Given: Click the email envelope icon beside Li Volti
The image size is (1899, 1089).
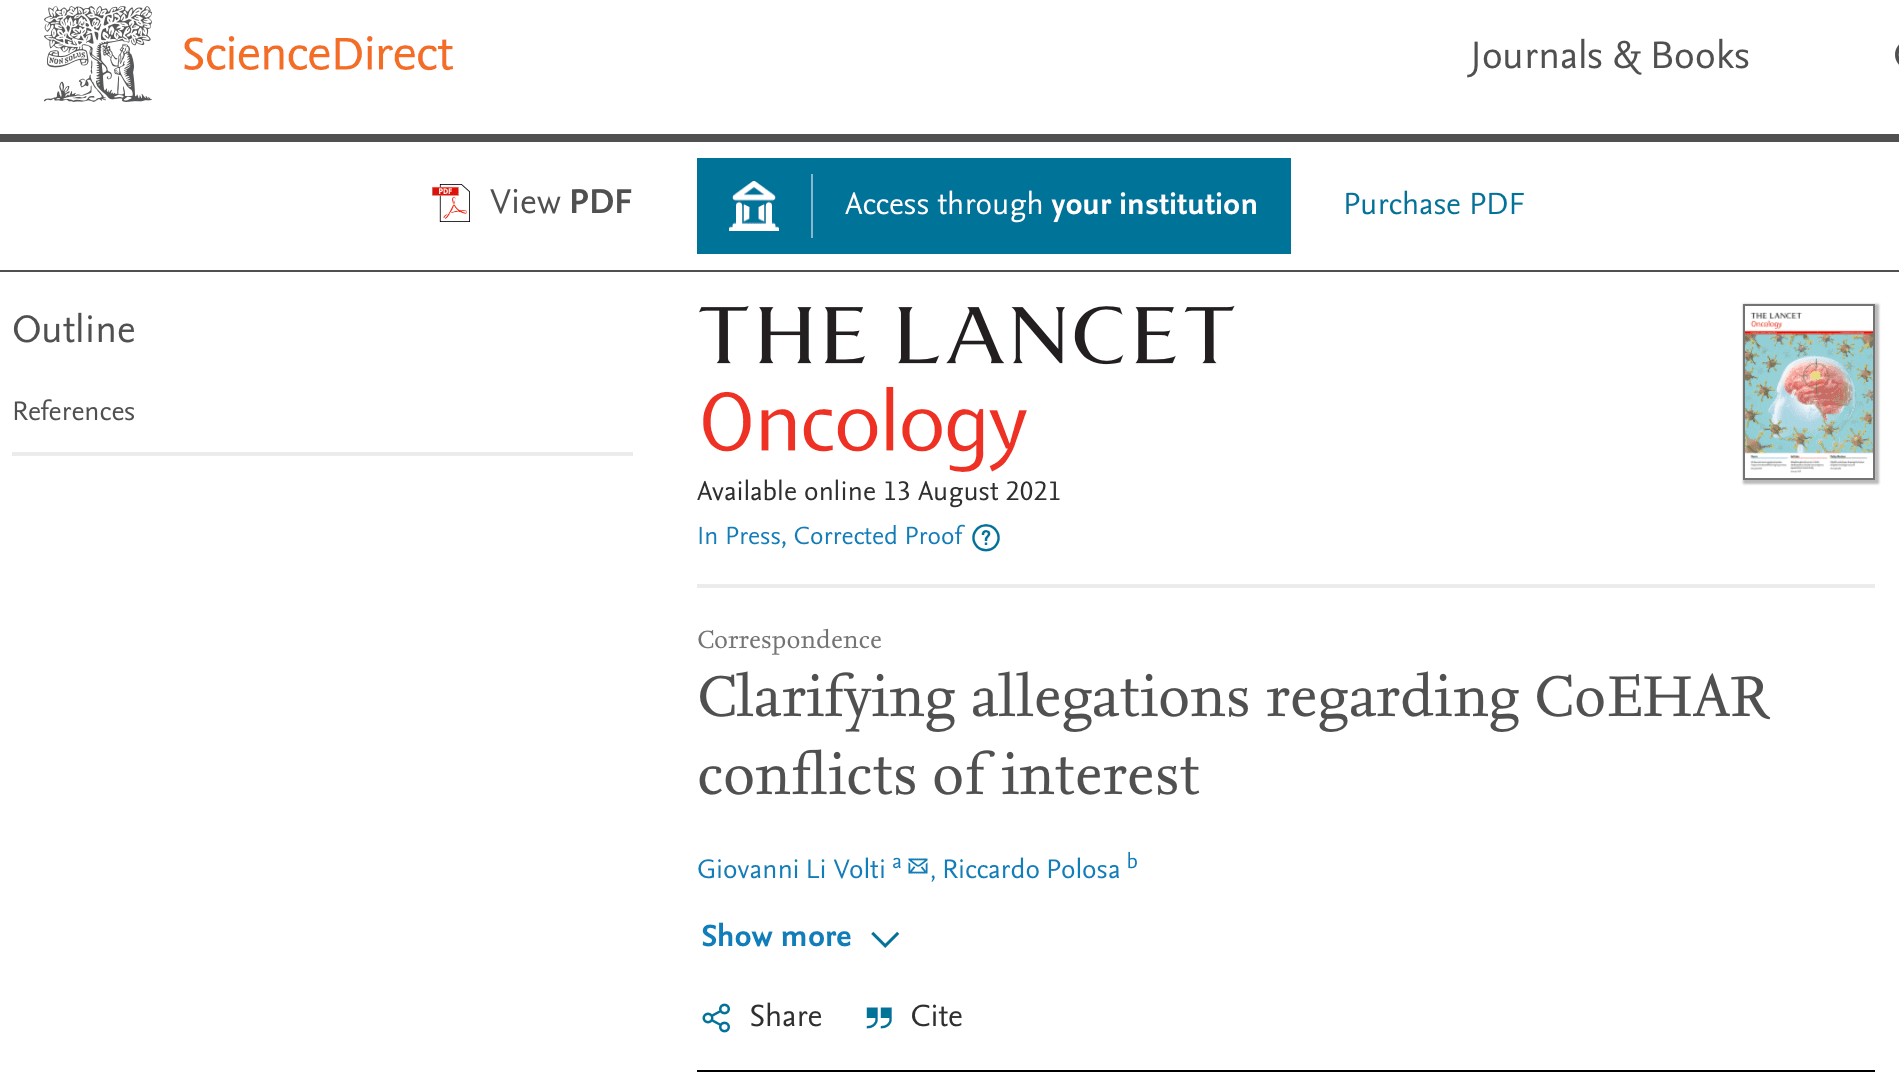Looking at the screenshot, I should 918,867.
